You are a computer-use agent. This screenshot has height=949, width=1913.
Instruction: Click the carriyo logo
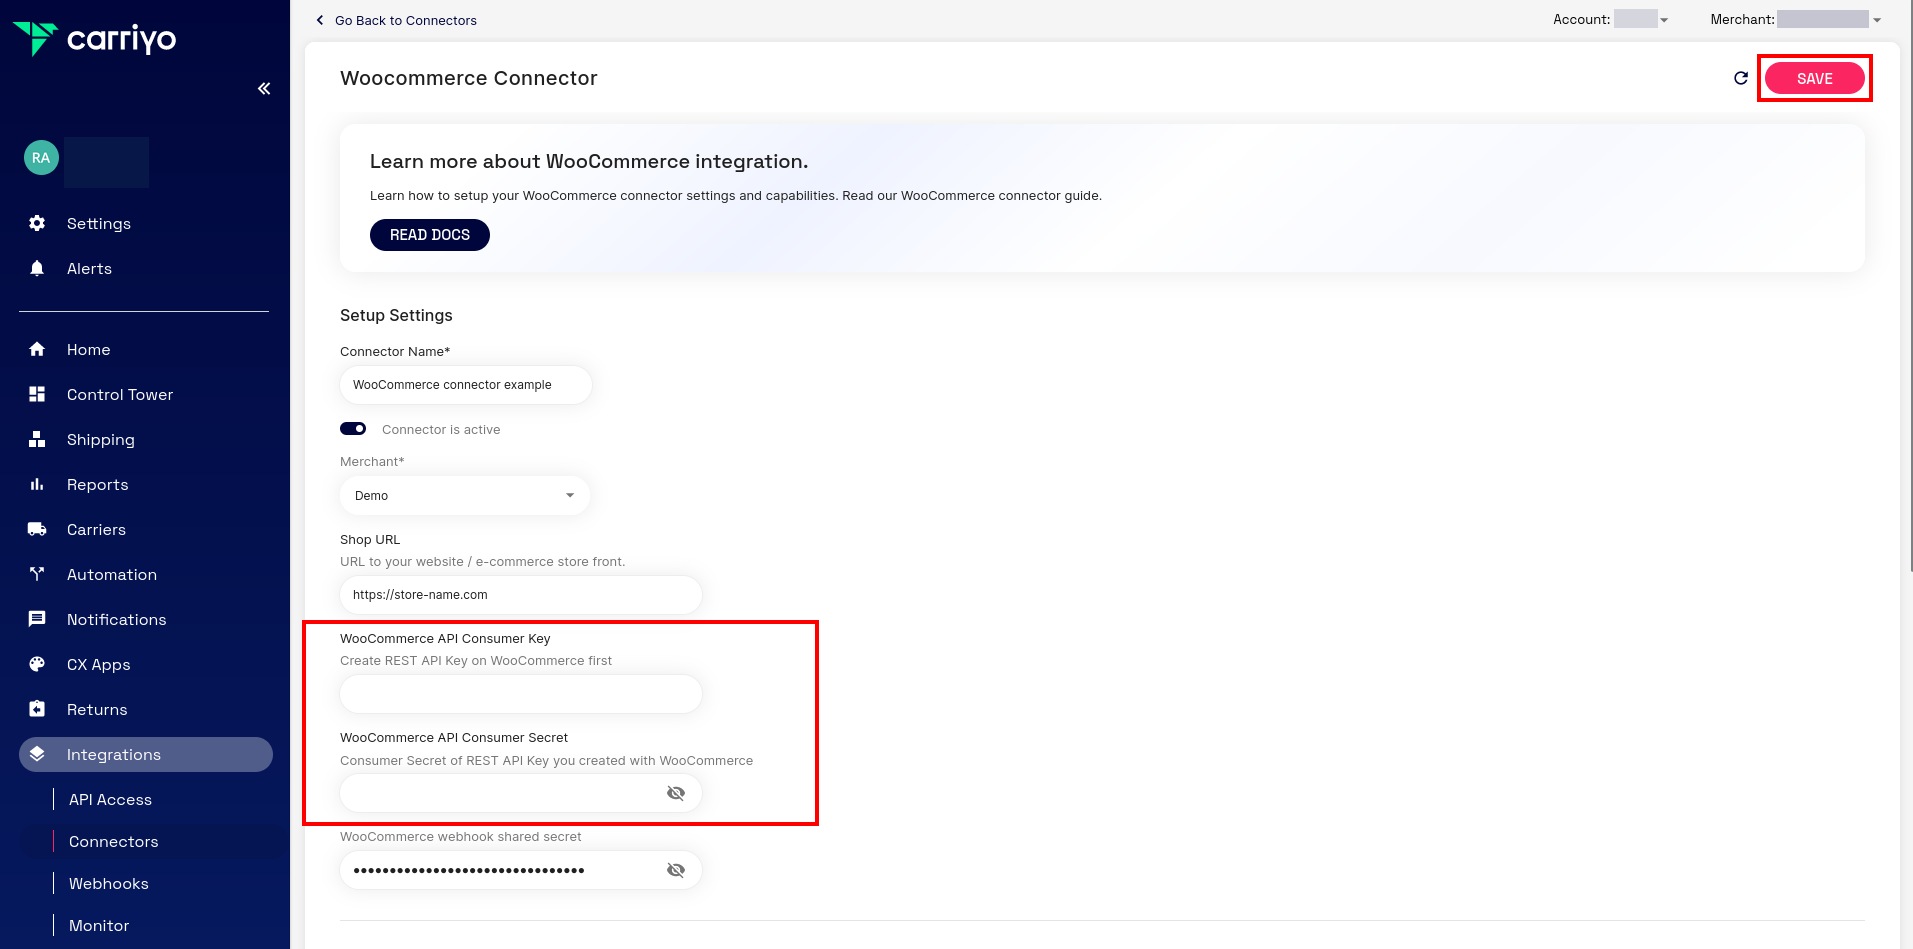tap(94, 39)
